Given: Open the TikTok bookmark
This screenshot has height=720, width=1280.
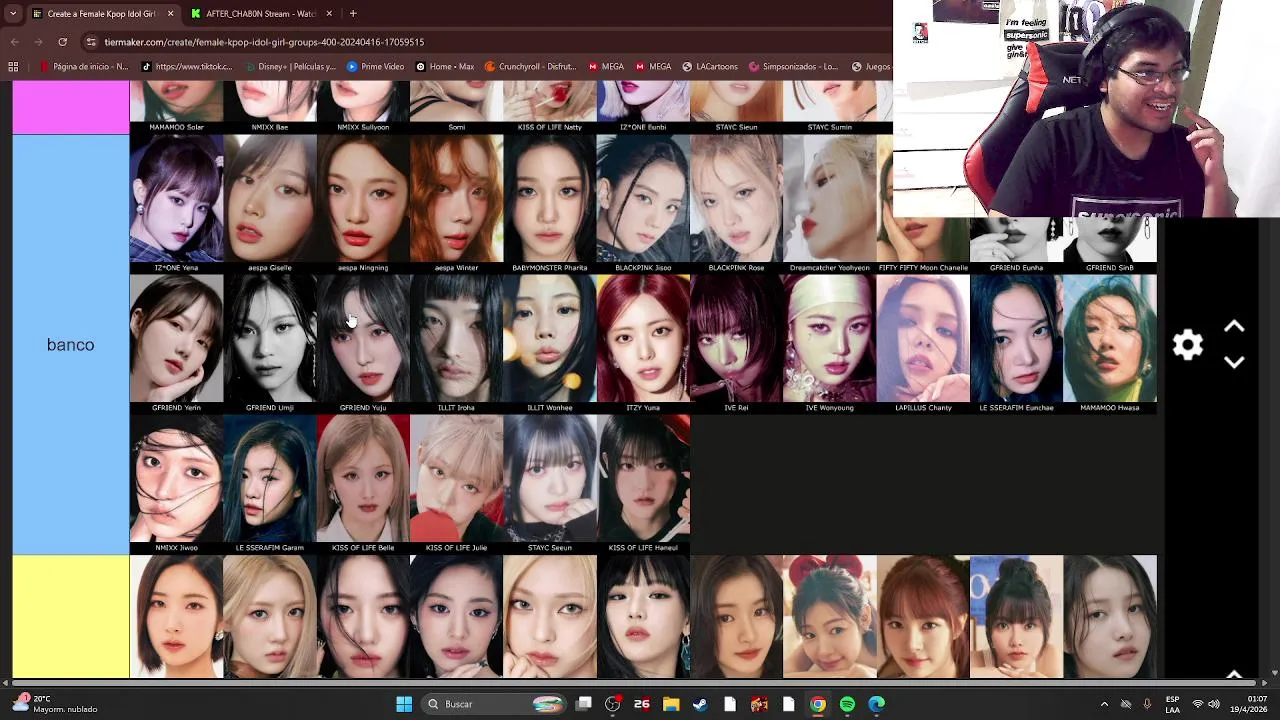Looking at the screenshot, I should [187, 67].
